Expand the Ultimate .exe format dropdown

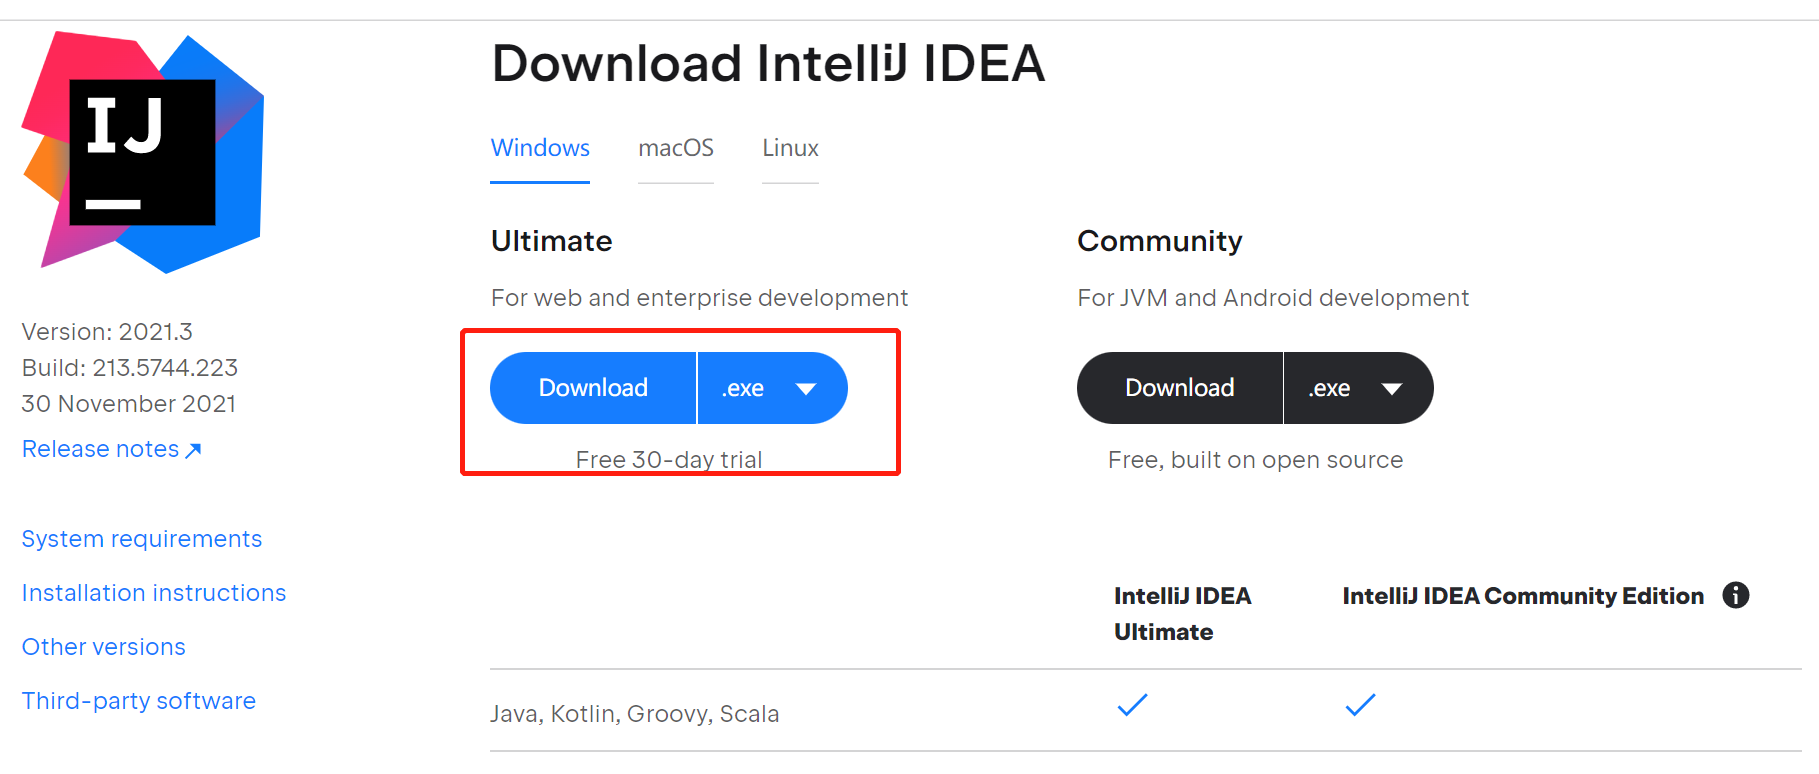tap(772, 388)
